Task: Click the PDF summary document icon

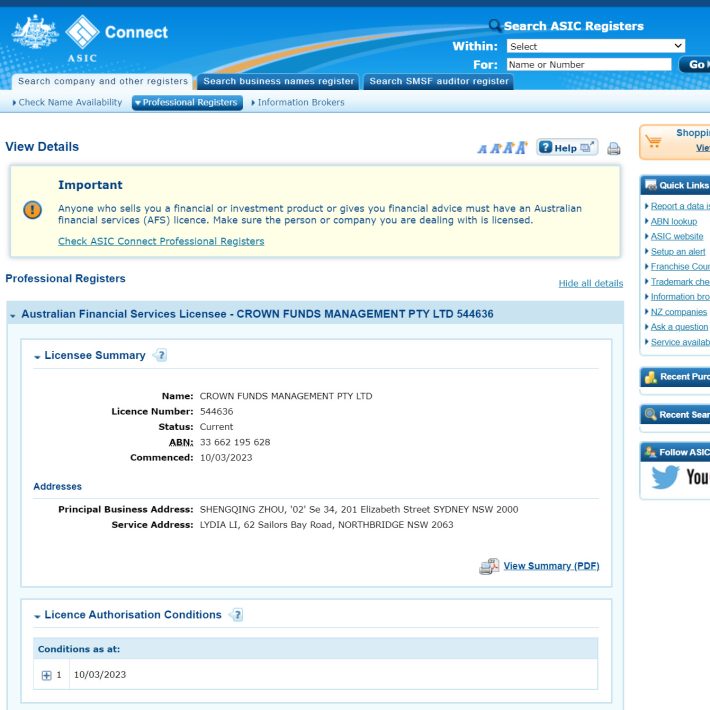Action: [x=488, y=567]
